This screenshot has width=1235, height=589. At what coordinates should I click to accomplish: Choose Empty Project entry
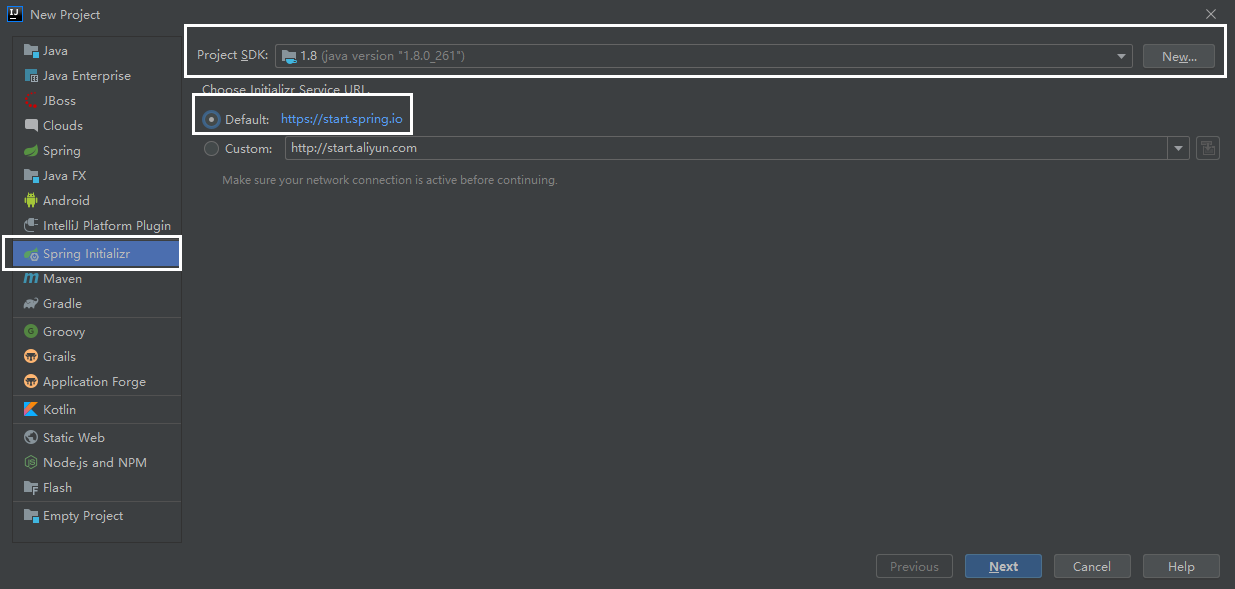tap(97, 516)
